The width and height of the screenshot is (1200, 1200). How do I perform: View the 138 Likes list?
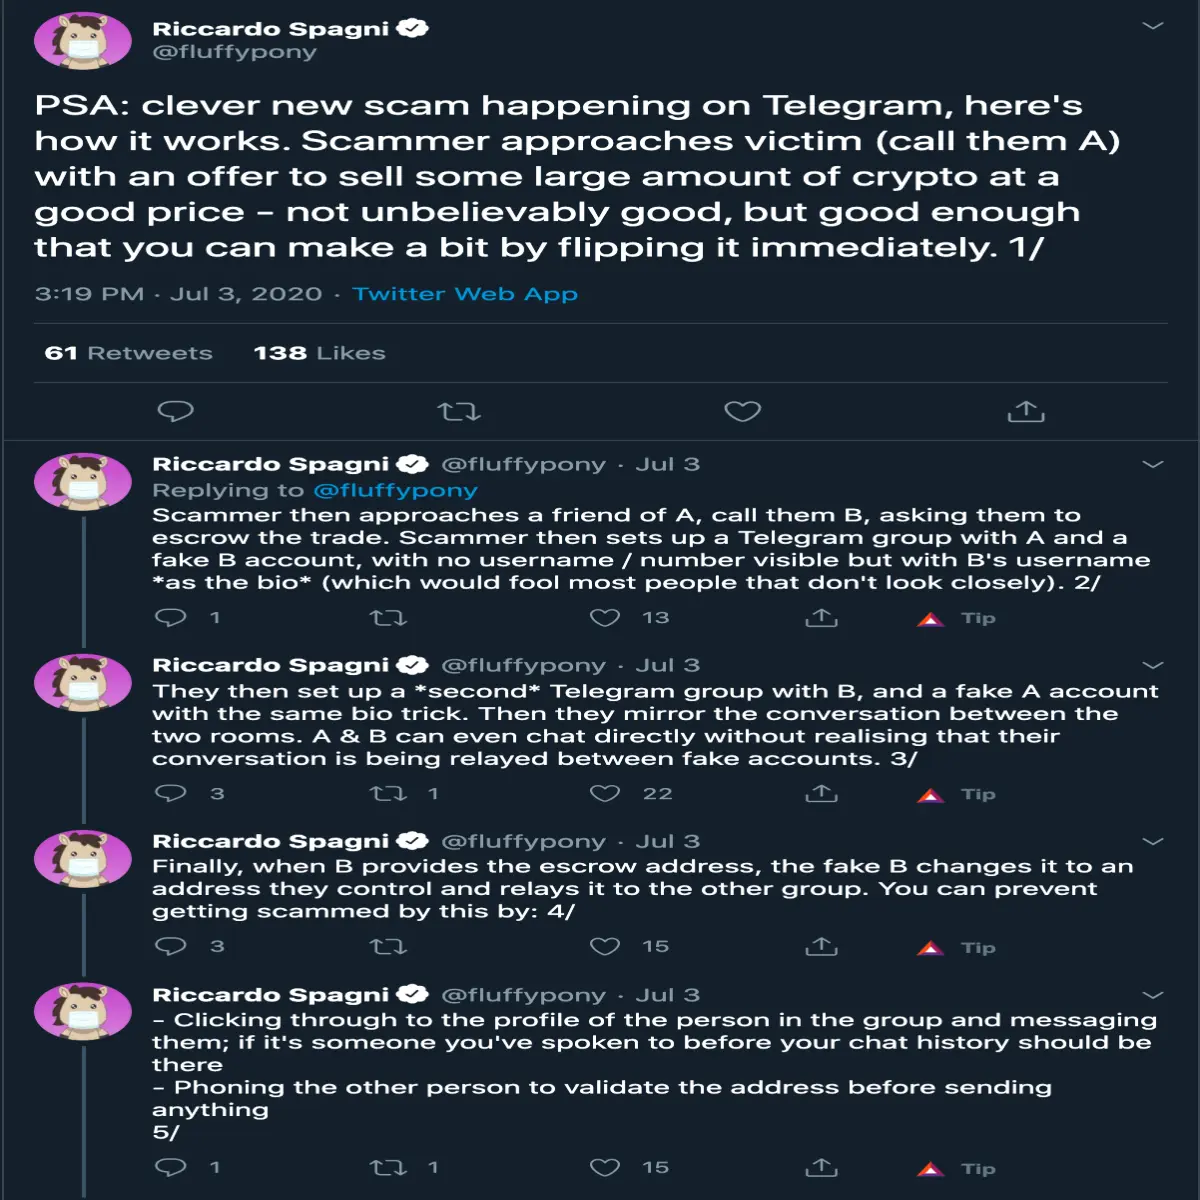319,353
